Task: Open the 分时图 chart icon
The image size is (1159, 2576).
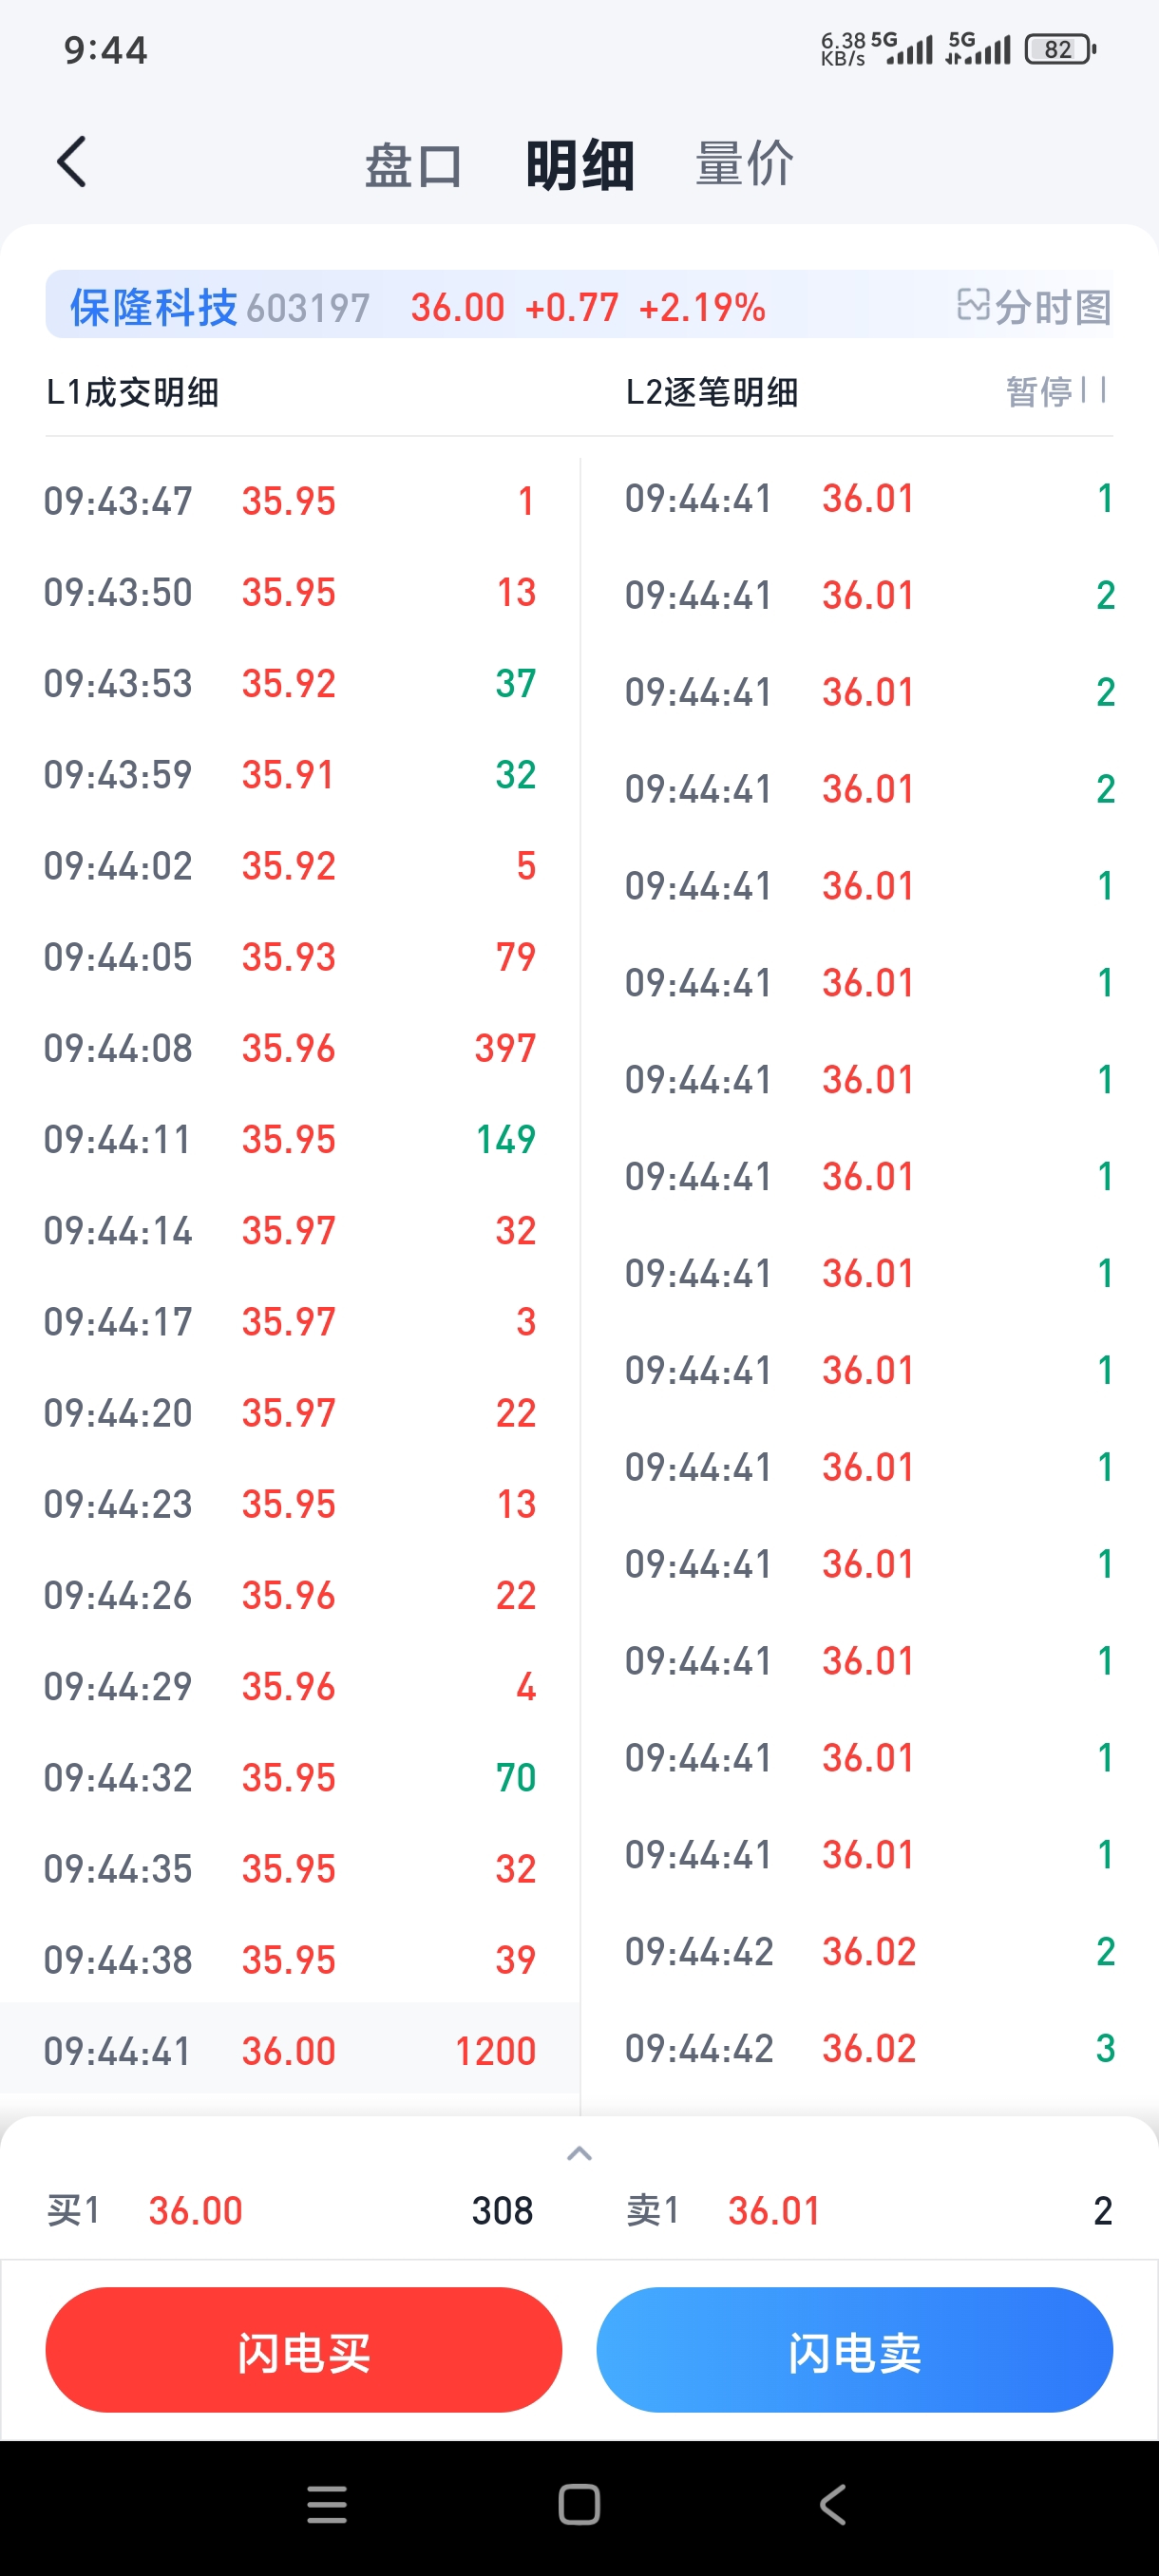Action: pos(1033,306)
